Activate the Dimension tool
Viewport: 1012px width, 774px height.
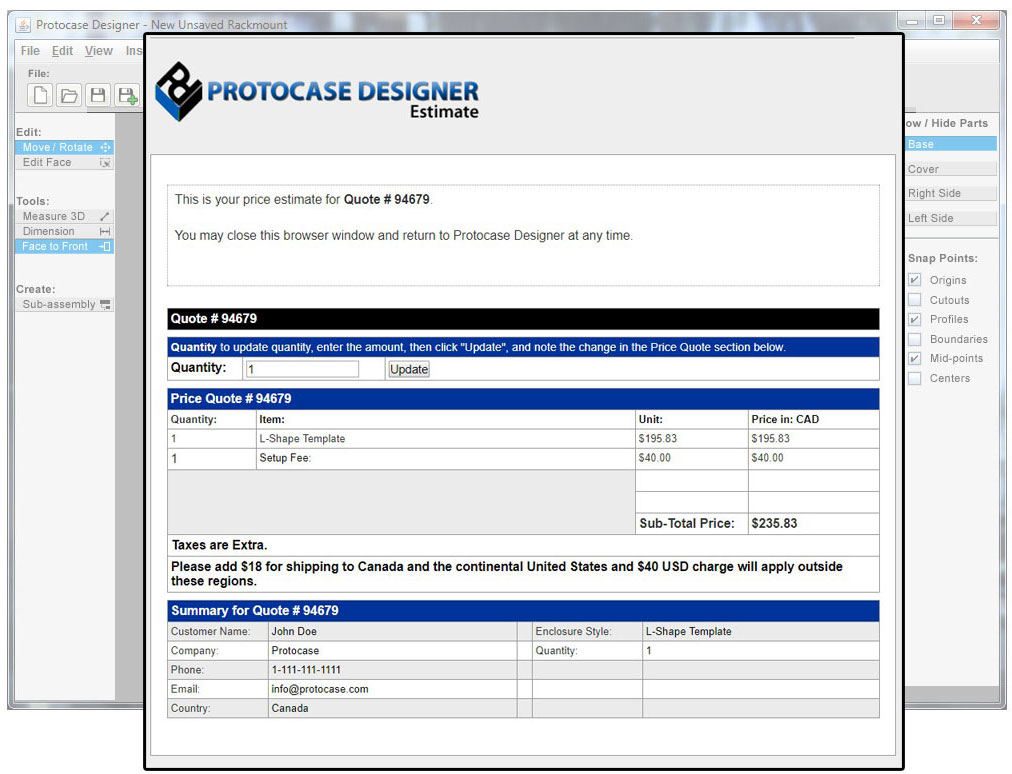(x=65, y=231)
